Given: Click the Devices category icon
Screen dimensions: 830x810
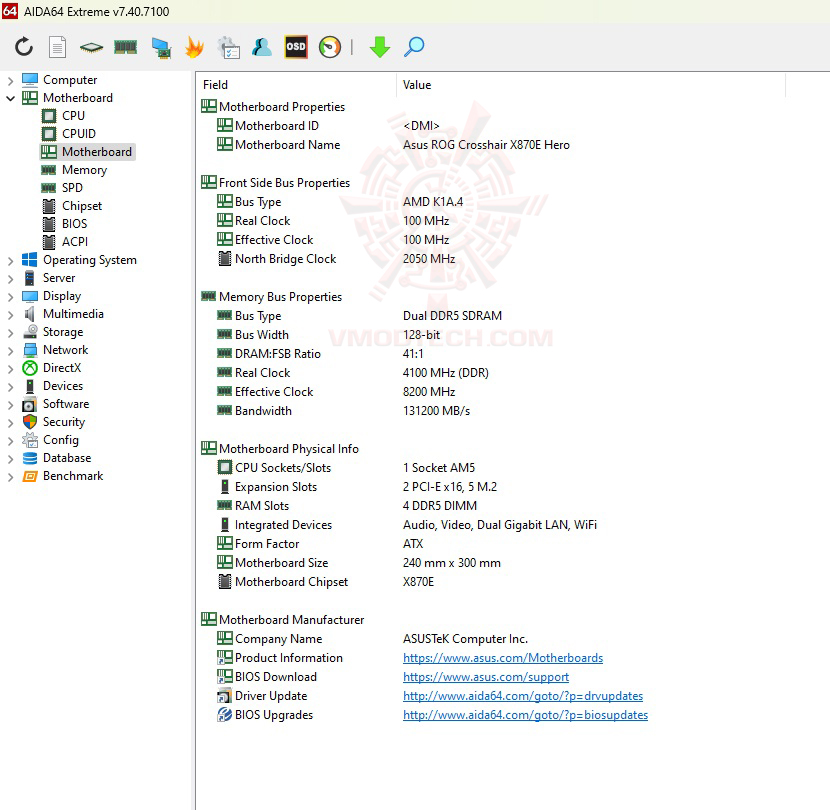Looking at the screenshot, I should (x=30, y=386).
